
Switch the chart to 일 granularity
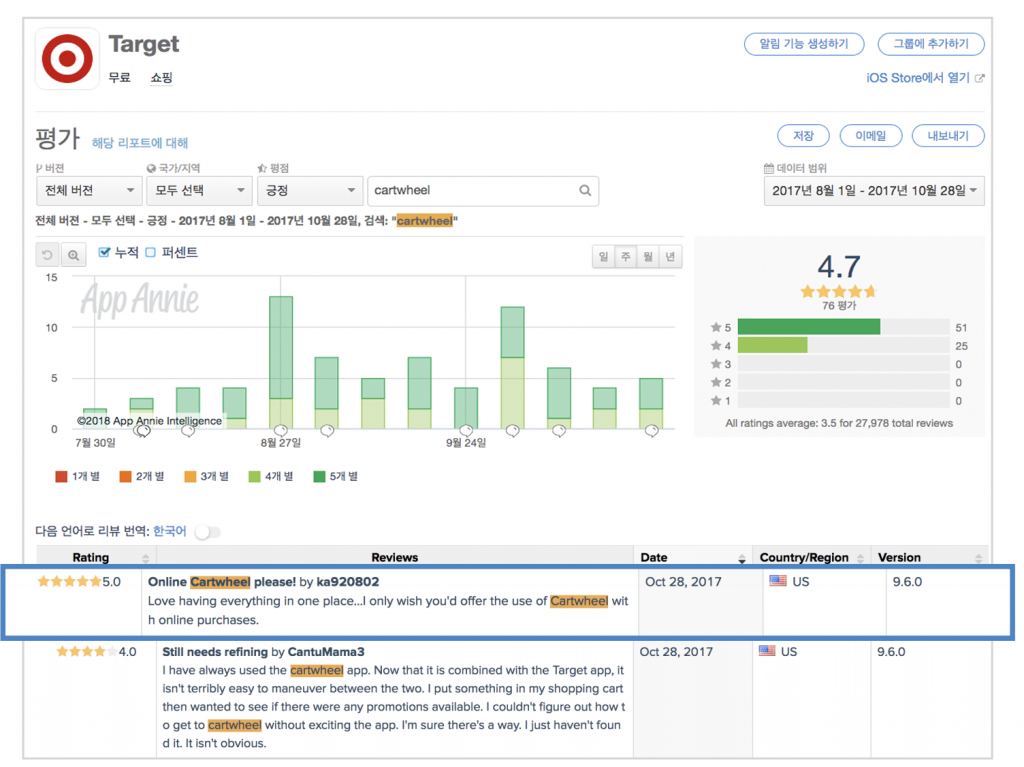[603, 257]
